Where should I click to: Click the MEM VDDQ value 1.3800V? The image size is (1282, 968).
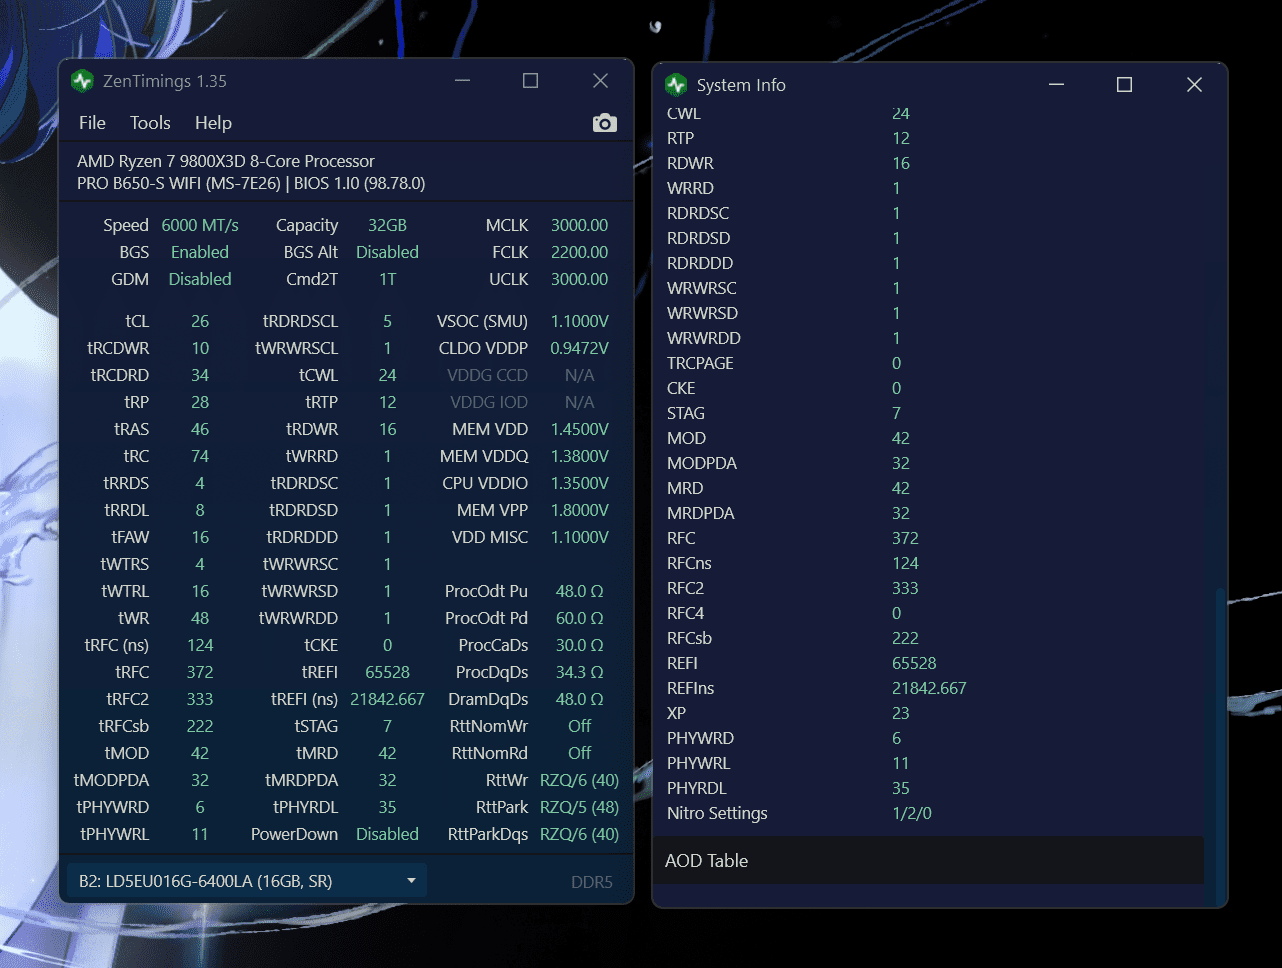(x=579, y=456)
